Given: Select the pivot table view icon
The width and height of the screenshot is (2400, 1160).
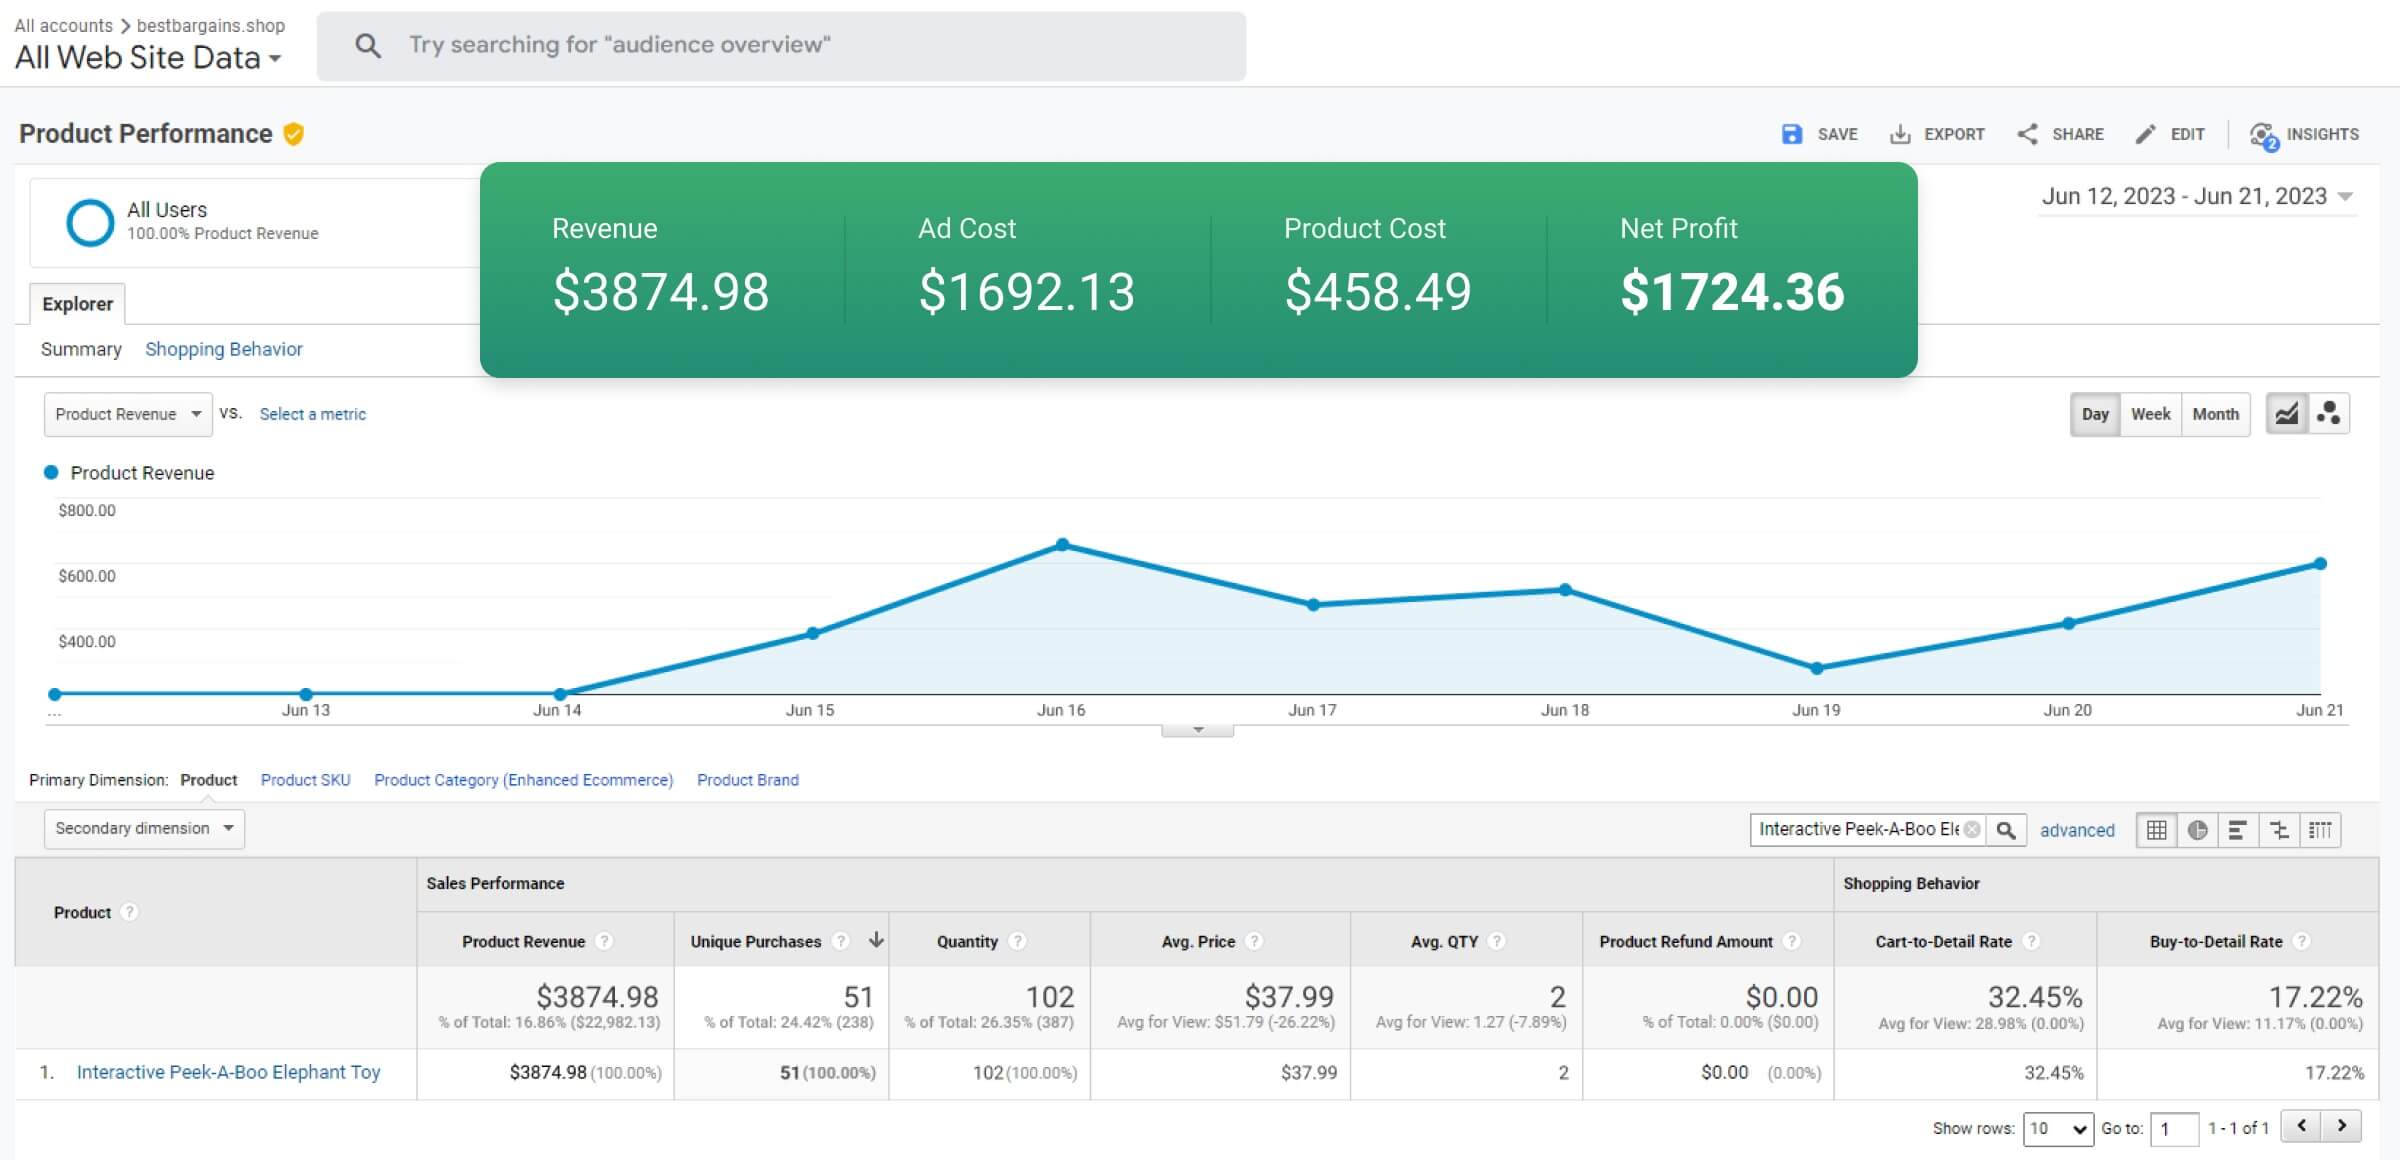Looking at the screenshot, I should click(x=2320, y=830).
